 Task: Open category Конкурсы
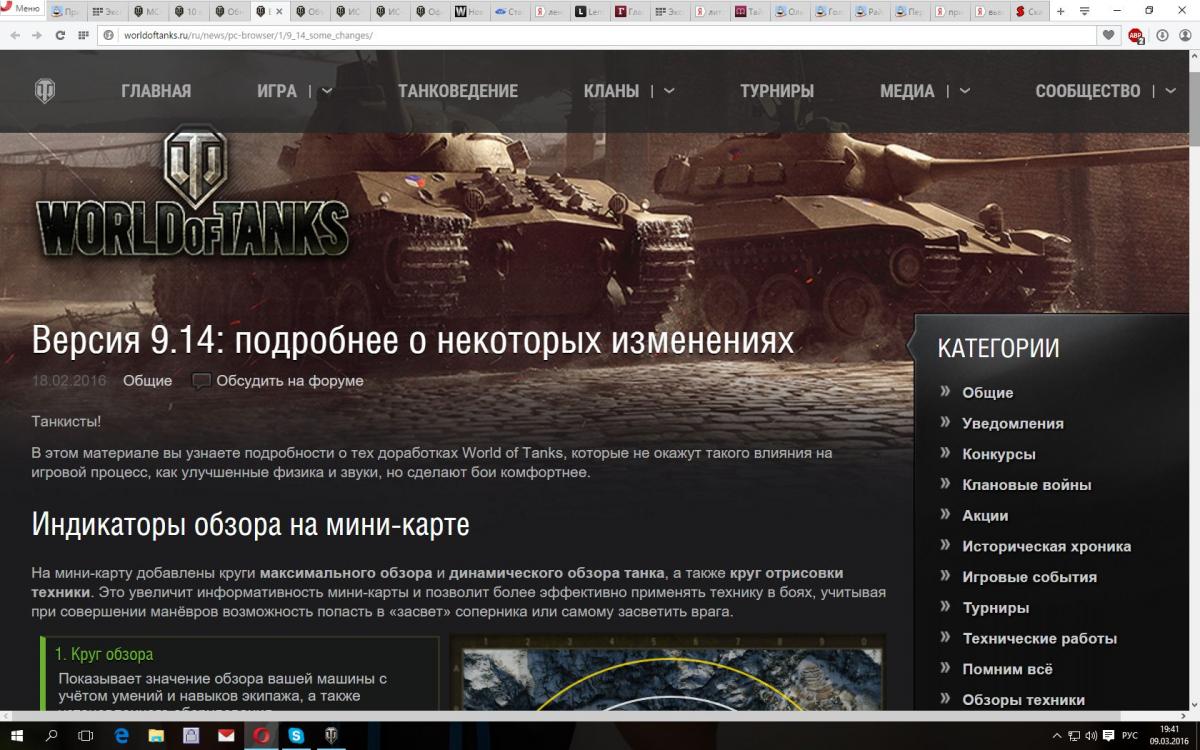coord(999,454)
